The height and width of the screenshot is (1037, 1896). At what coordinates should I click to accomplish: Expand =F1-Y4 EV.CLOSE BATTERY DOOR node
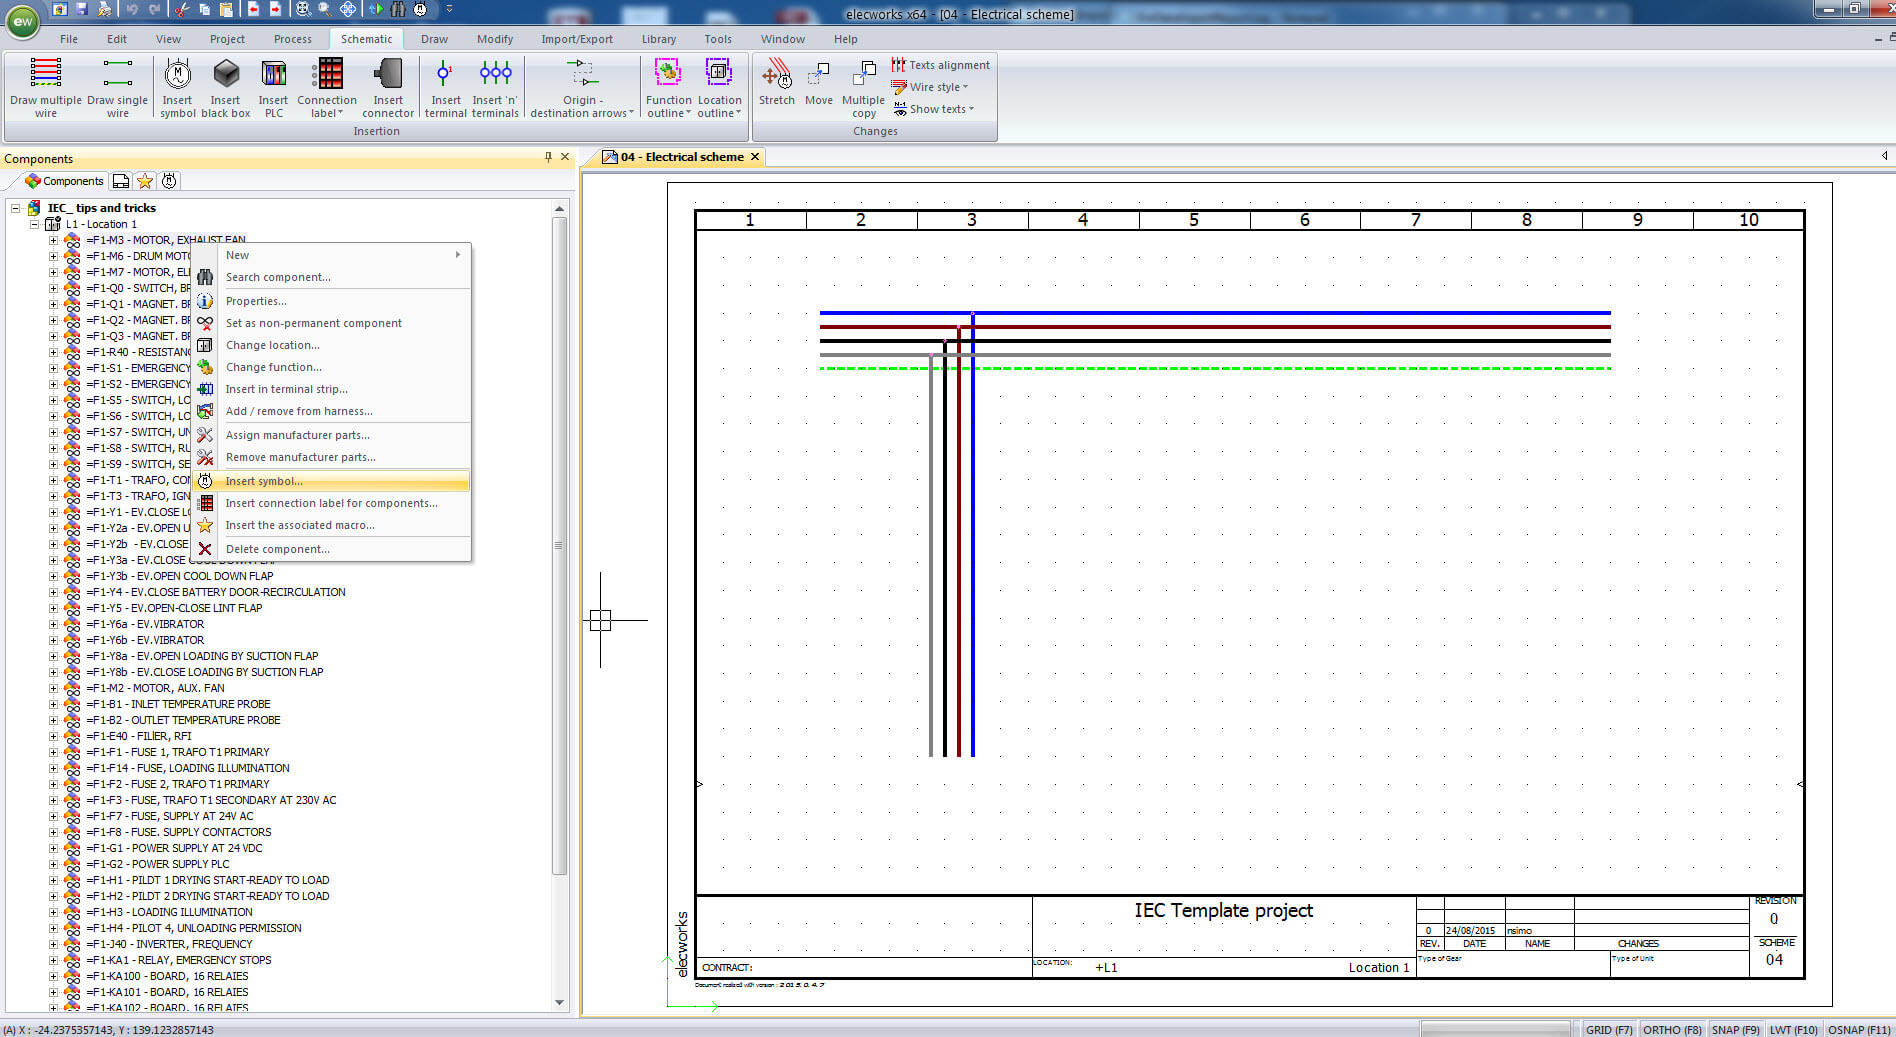click(54, 592)
